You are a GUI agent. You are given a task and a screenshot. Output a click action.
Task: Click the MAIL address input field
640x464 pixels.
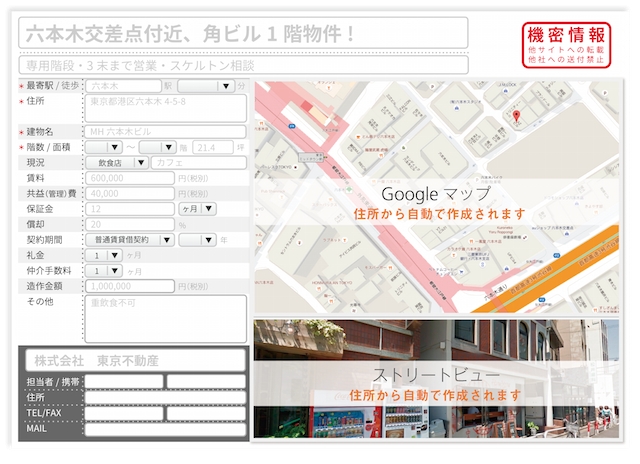click(x=165, y=430)
